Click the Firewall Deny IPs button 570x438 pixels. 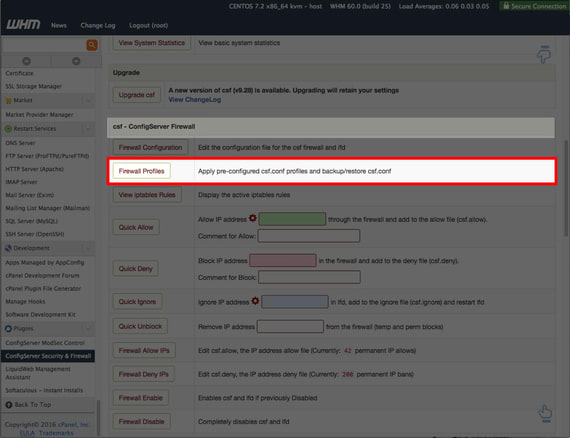coord(143,374)
